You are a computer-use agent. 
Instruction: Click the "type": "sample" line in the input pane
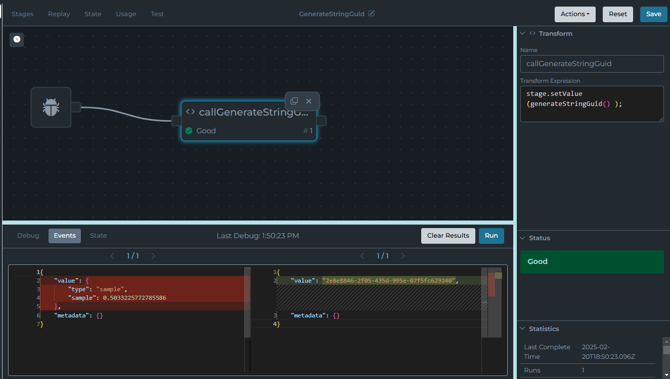click(97, 289)
